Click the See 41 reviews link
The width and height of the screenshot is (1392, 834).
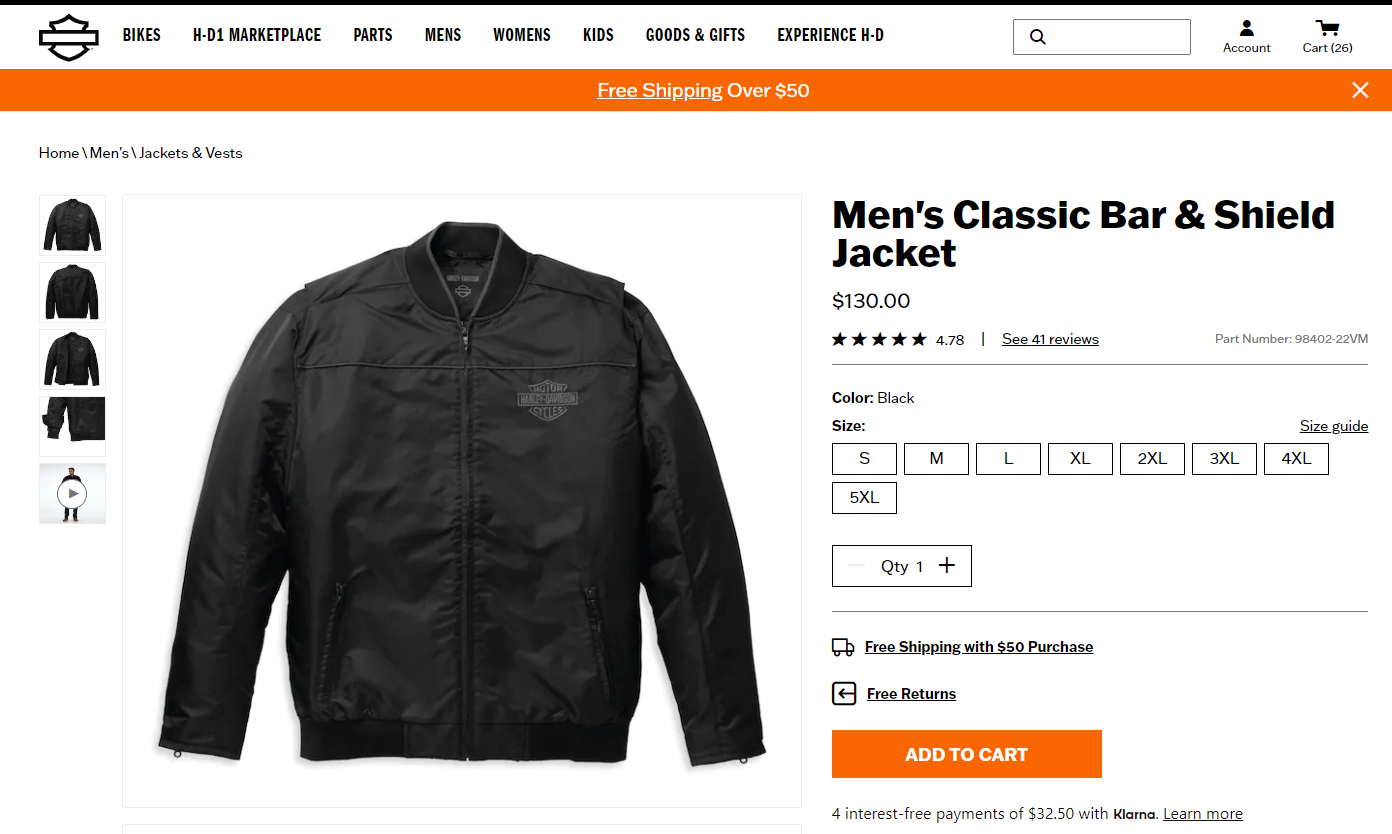pyautogui.click(x=1050, y=339)
